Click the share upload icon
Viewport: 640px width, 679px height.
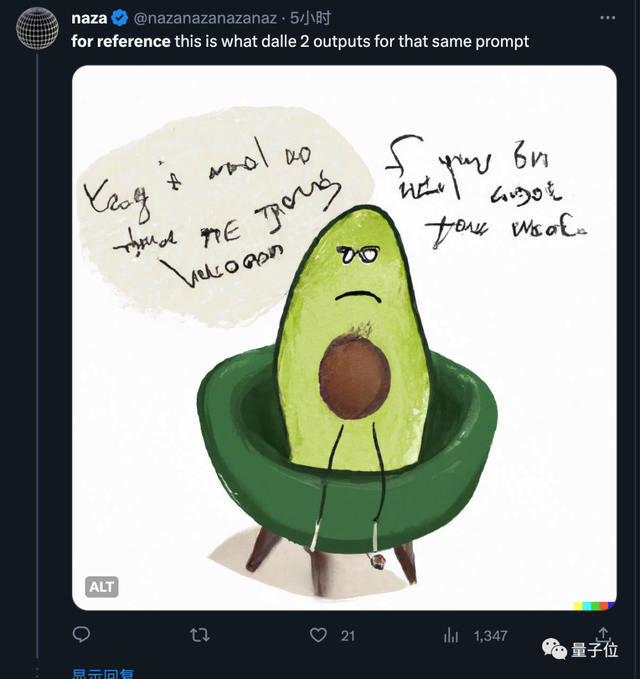click(x=604, y=631)
